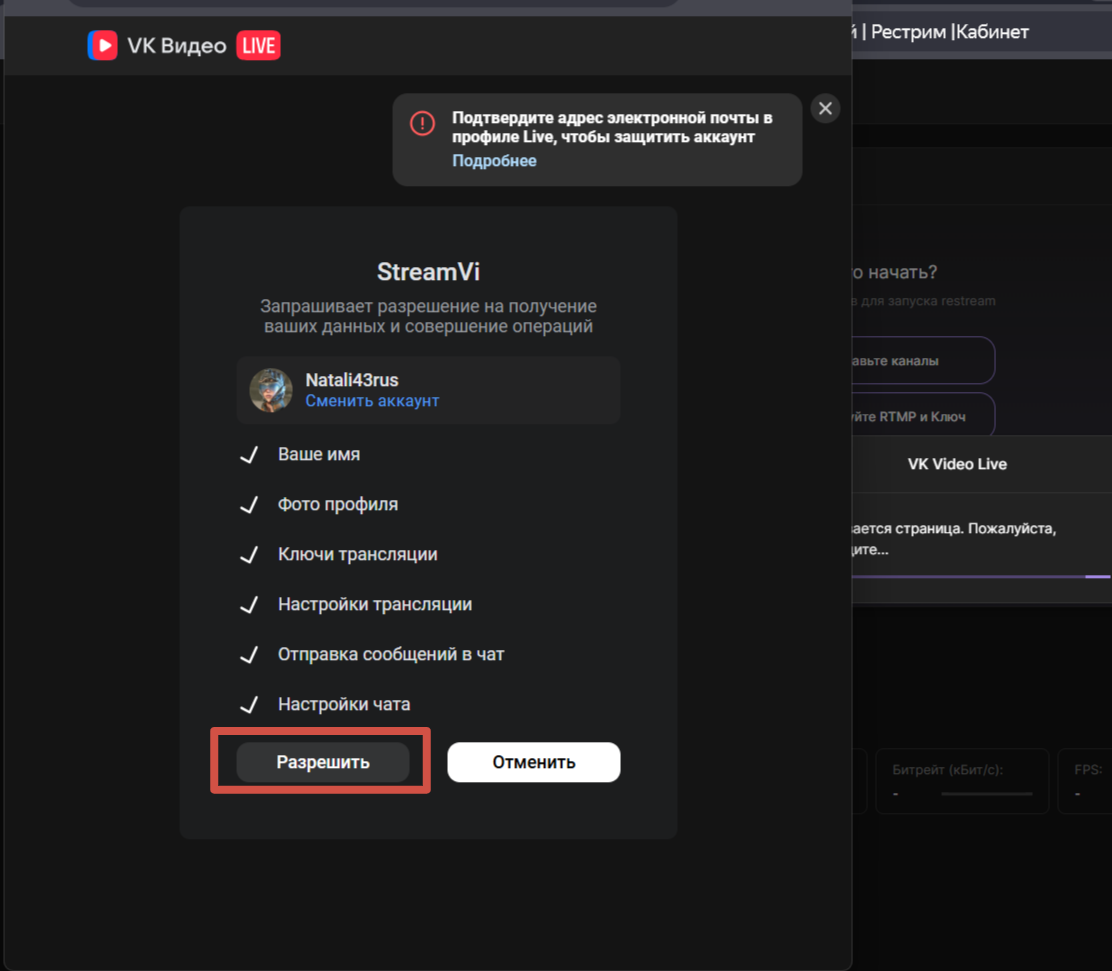Viewport: 1112px width, 971px height.
Task: Click the Отменить button
Action: pos(533,762)
